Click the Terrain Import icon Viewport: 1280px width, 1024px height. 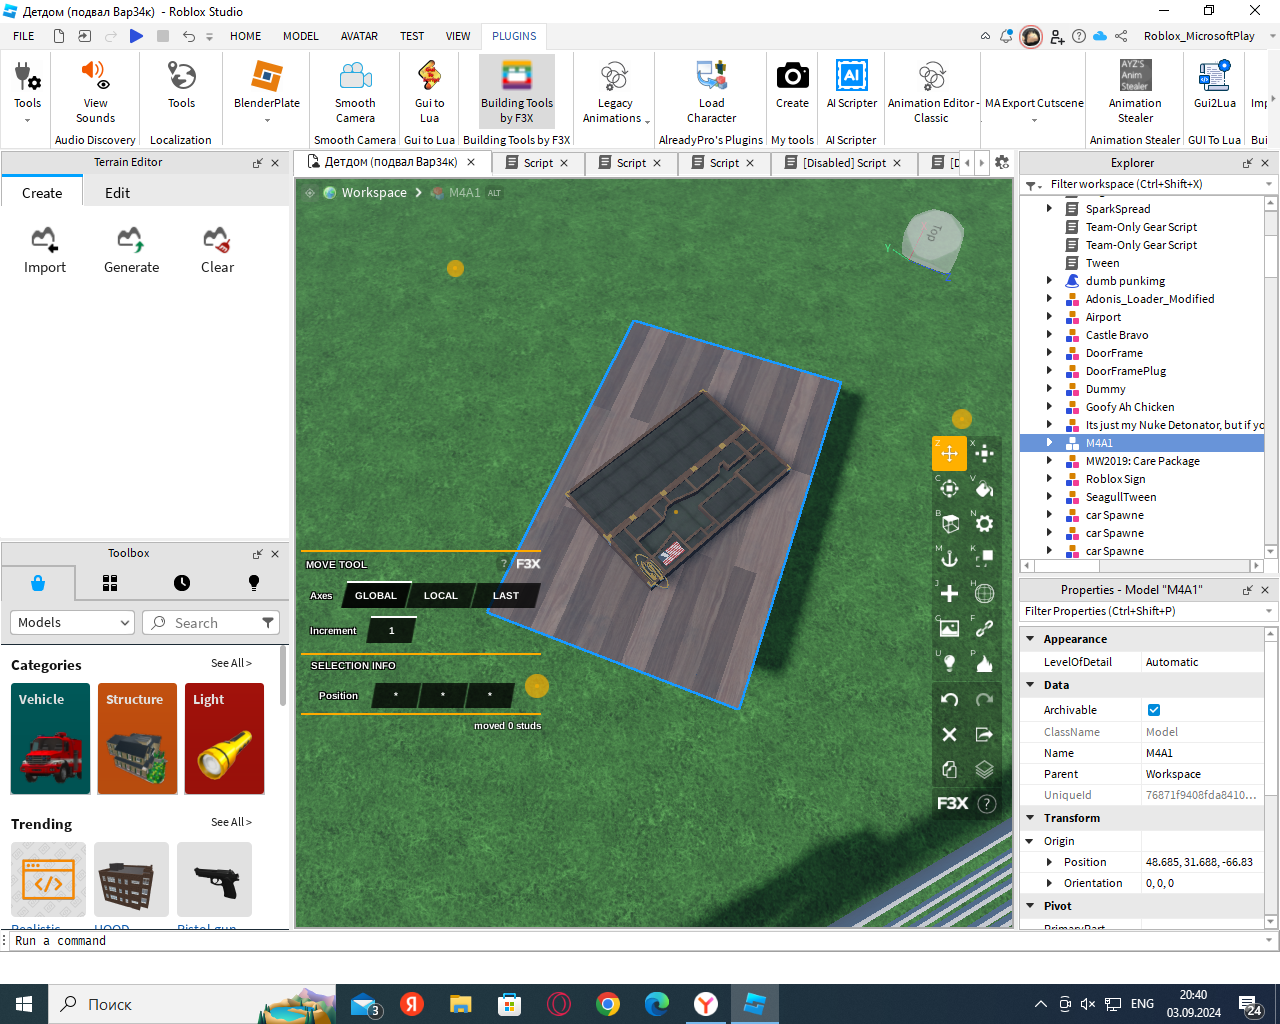[x=44, y=250]
